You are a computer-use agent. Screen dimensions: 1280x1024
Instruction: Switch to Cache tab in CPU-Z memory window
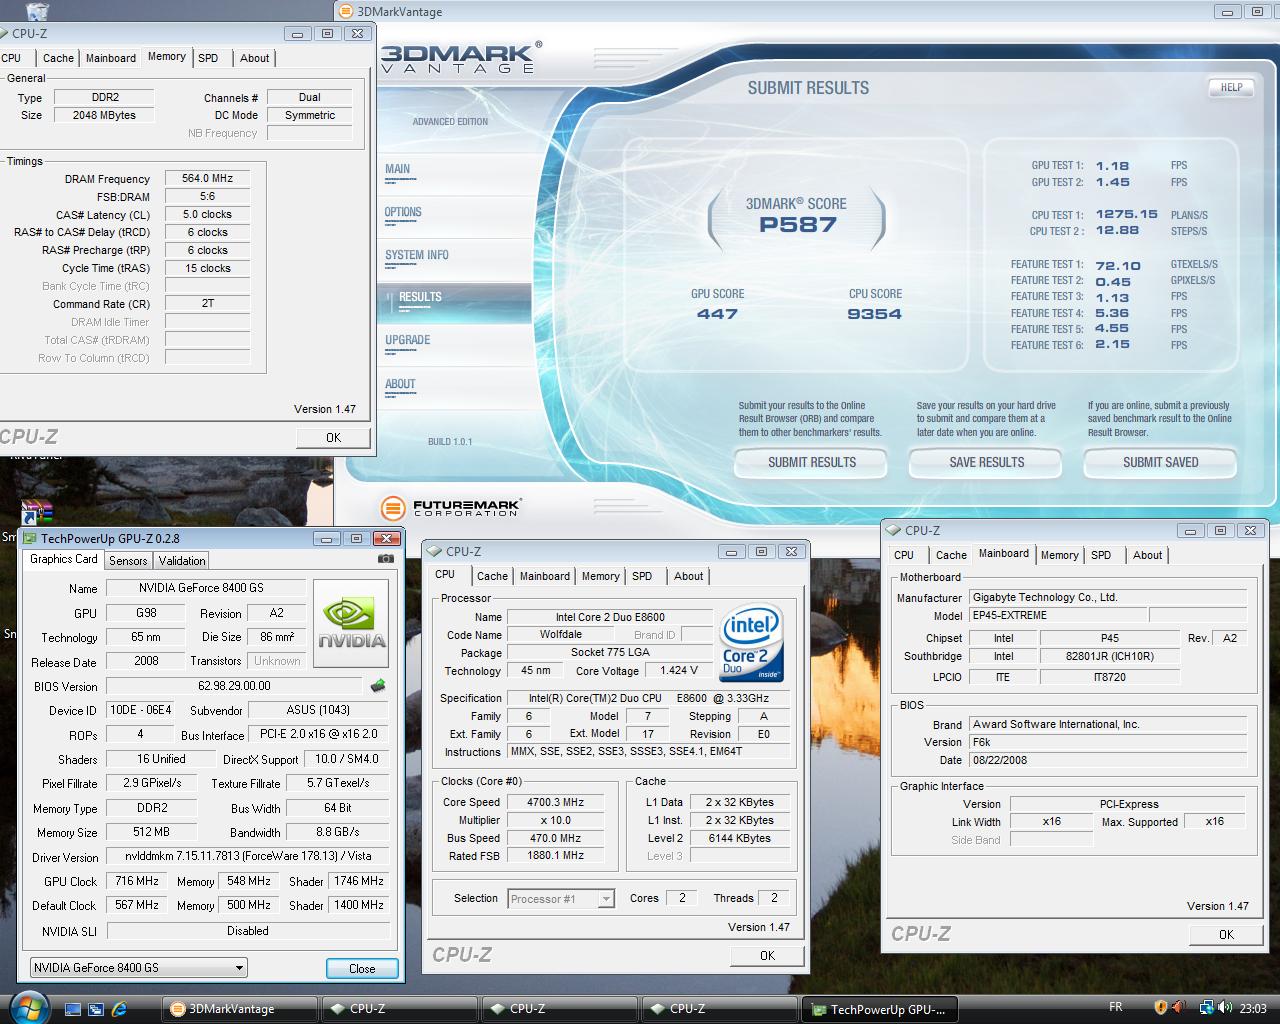(58, 58)
